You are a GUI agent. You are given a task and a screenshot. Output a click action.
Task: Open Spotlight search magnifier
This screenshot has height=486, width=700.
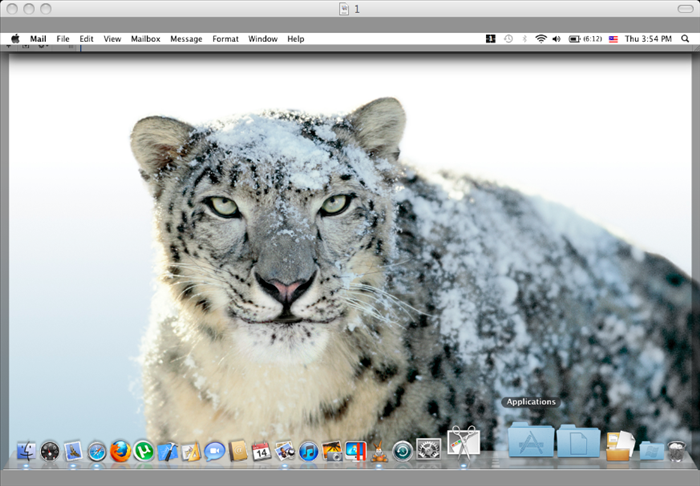coord(685,39)
